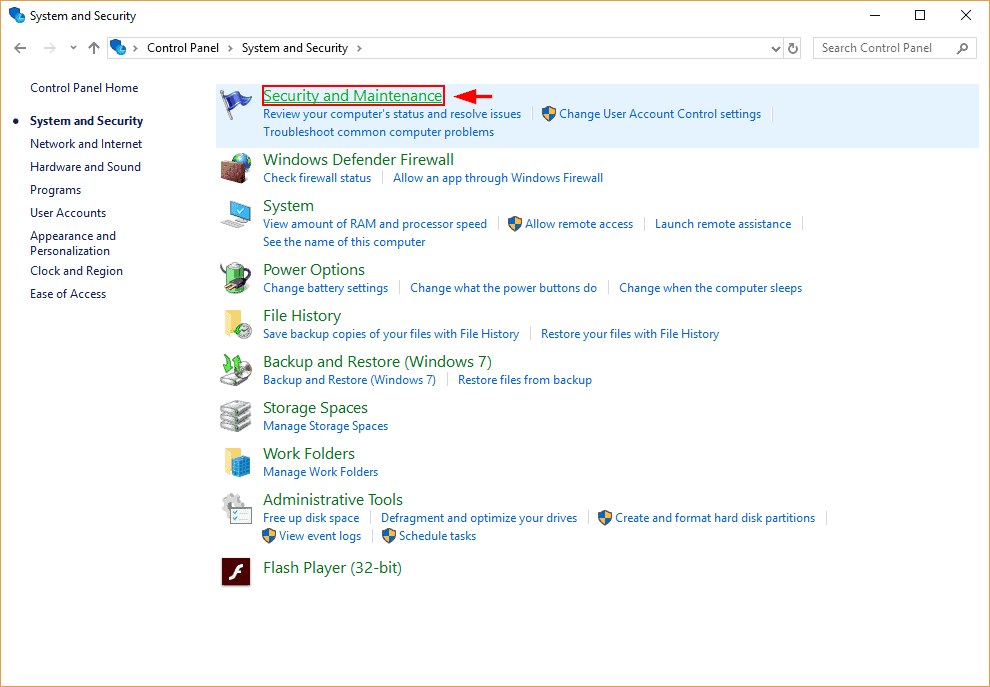Click Restore your files with File History
The image size is (990, 687).
(x=629, y=334)
